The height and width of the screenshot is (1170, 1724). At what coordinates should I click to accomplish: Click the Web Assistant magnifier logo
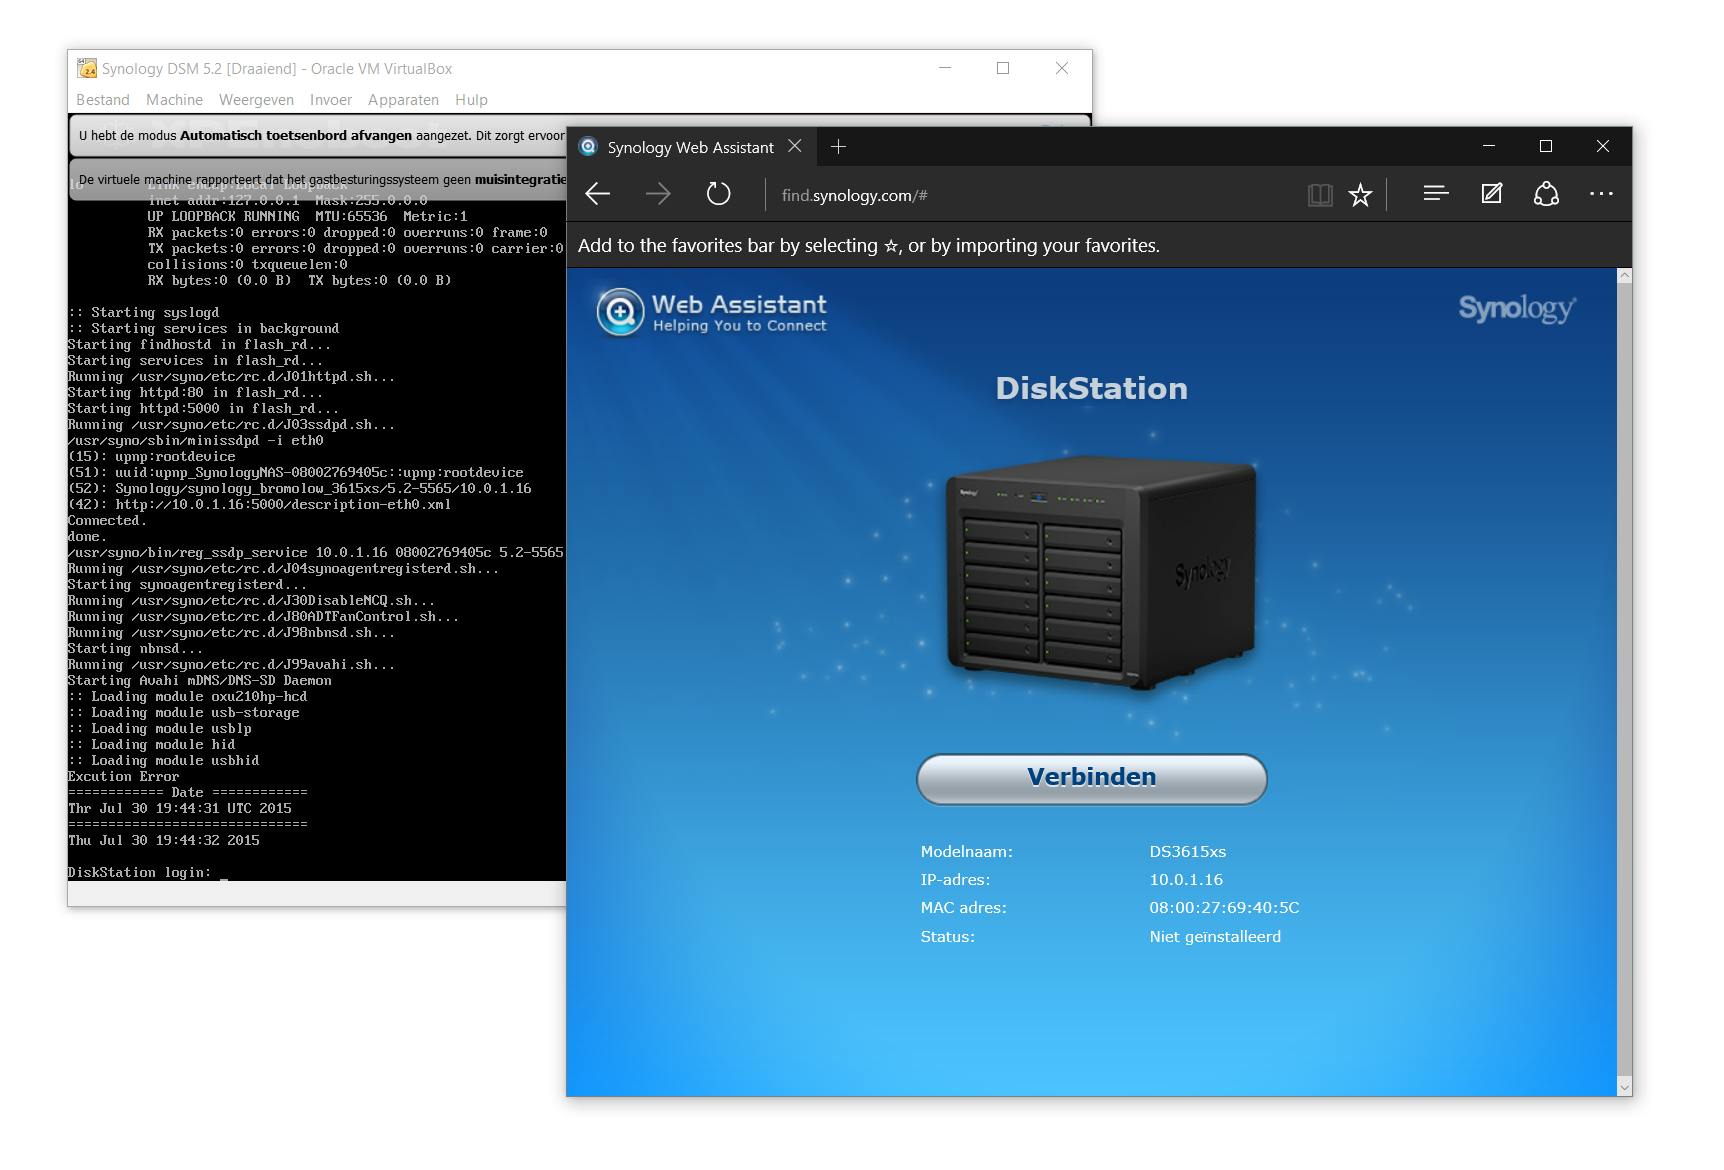tap(620, 312)
